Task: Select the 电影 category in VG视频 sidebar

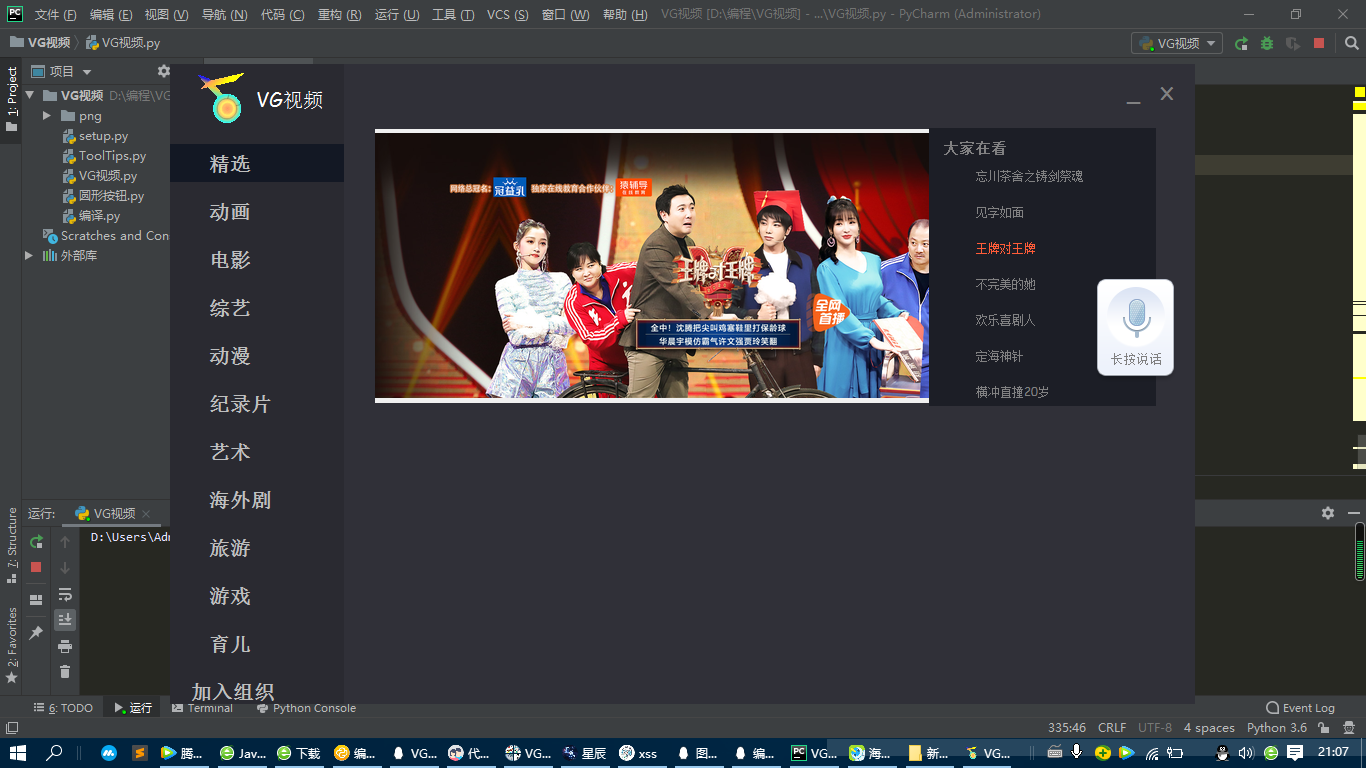Action: pos(230,260)
